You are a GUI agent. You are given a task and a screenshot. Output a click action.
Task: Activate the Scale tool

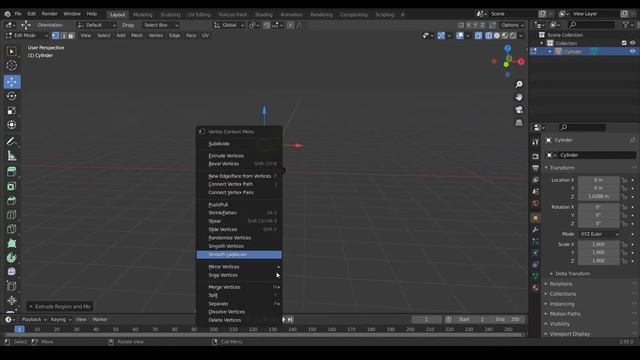tap(12, 111)
